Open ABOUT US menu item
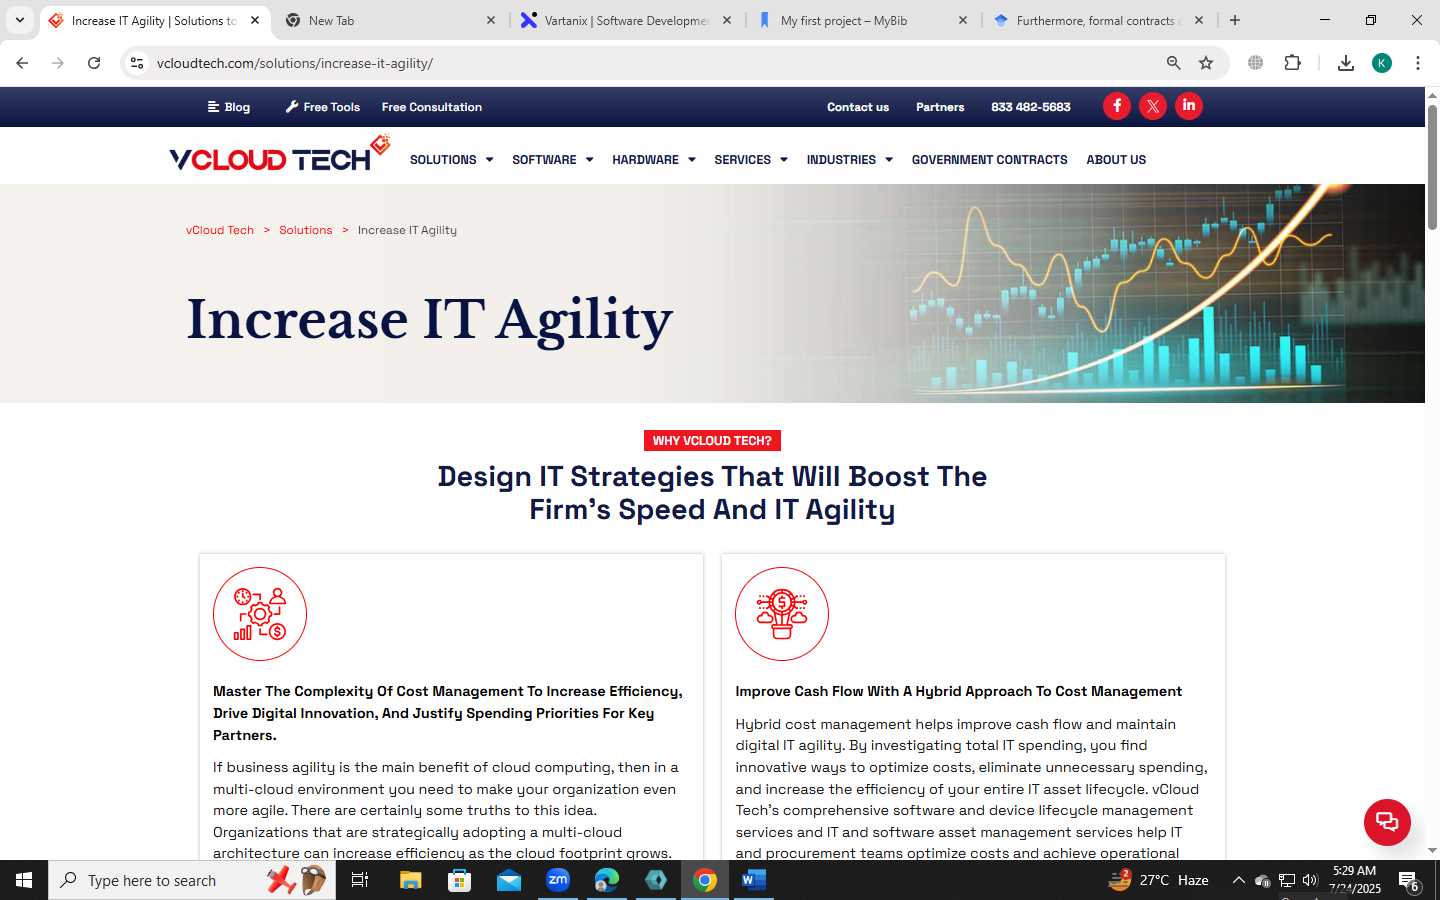Image resolution: width=1440 pixels, height=900 pixels. 1116,160
